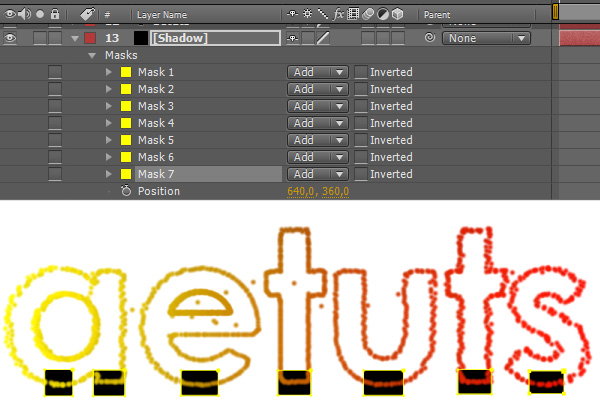Expand Mask 7 properties
Viewport: 600px width, 400px height.
tap(109, 174)
